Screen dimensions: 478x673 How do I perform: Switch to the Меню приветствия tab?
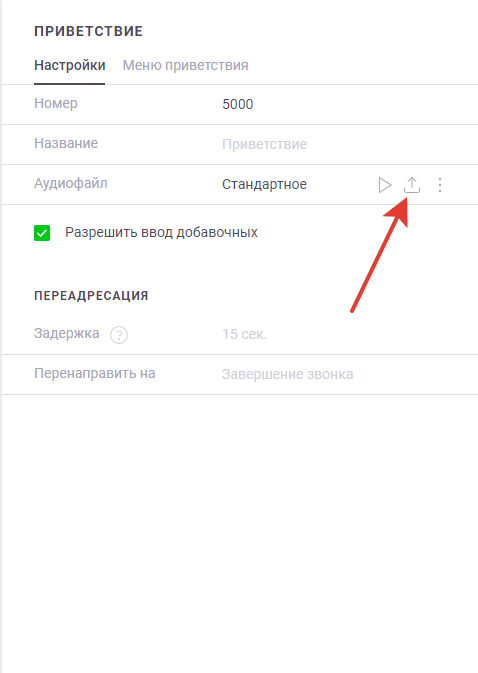pos(185,65)
